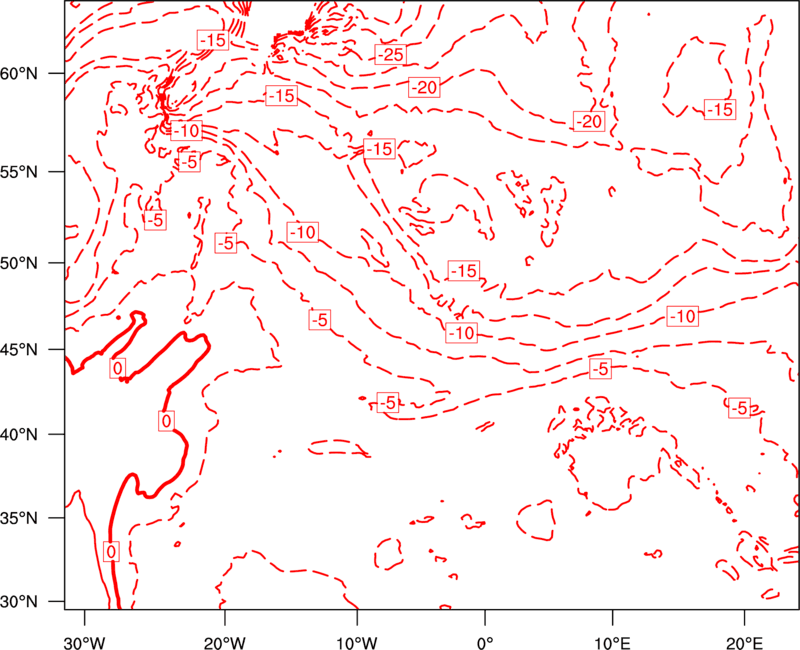Screen dimensions: 800x650
Task: Click the -20 contour label directly below -25
Action: [424, 88]
